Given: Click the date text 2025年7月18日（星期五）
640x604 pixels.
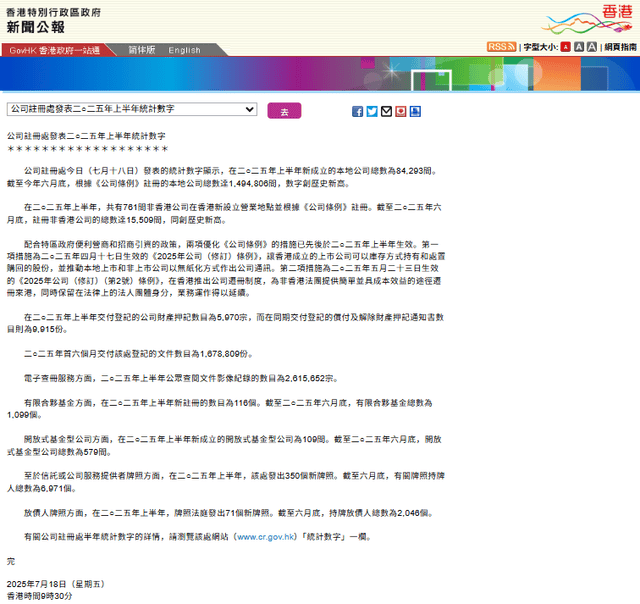Looking at the screenshot, I should pyautogui.click(x=56, y=584).
